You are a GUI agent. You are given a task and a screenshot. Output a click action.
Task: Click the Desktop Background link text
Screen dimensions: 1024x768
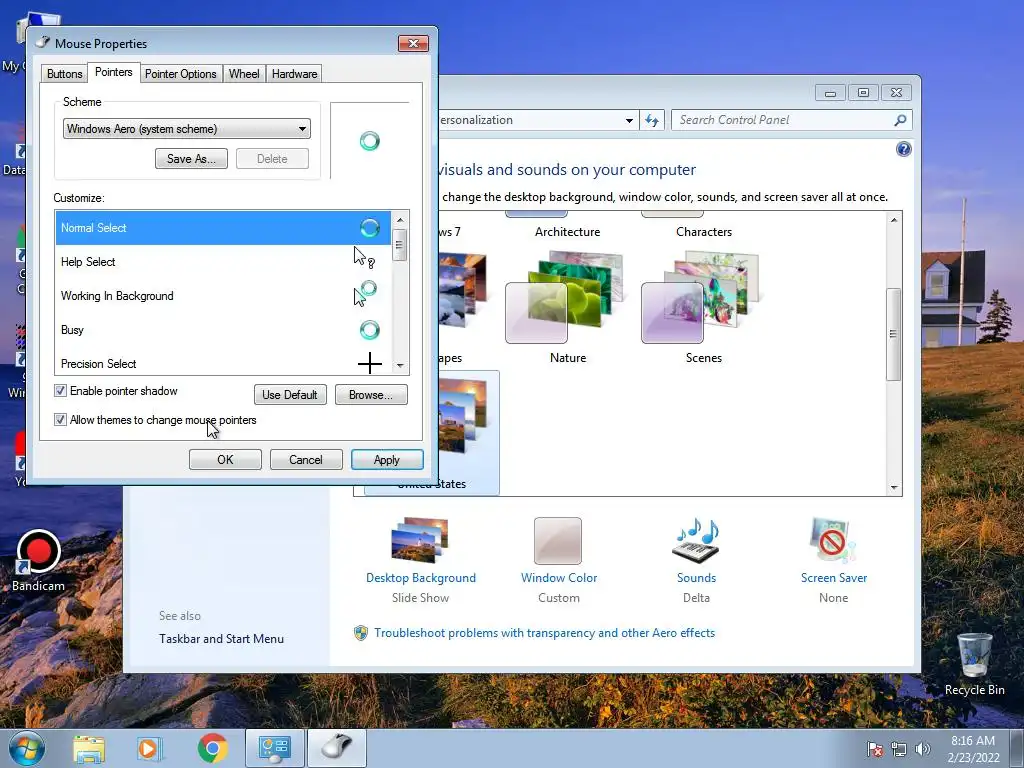click(421, 578)
